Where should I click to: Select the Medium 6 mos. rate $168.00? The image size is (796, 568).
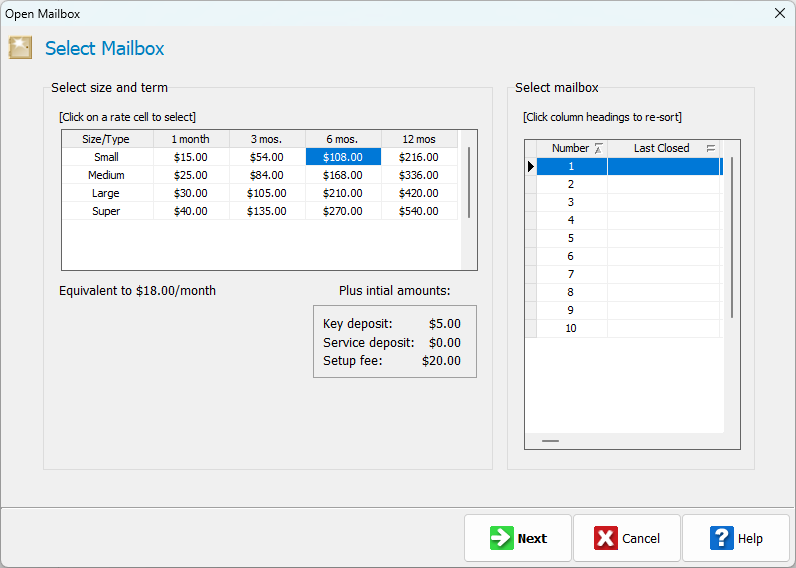[343, 175]
